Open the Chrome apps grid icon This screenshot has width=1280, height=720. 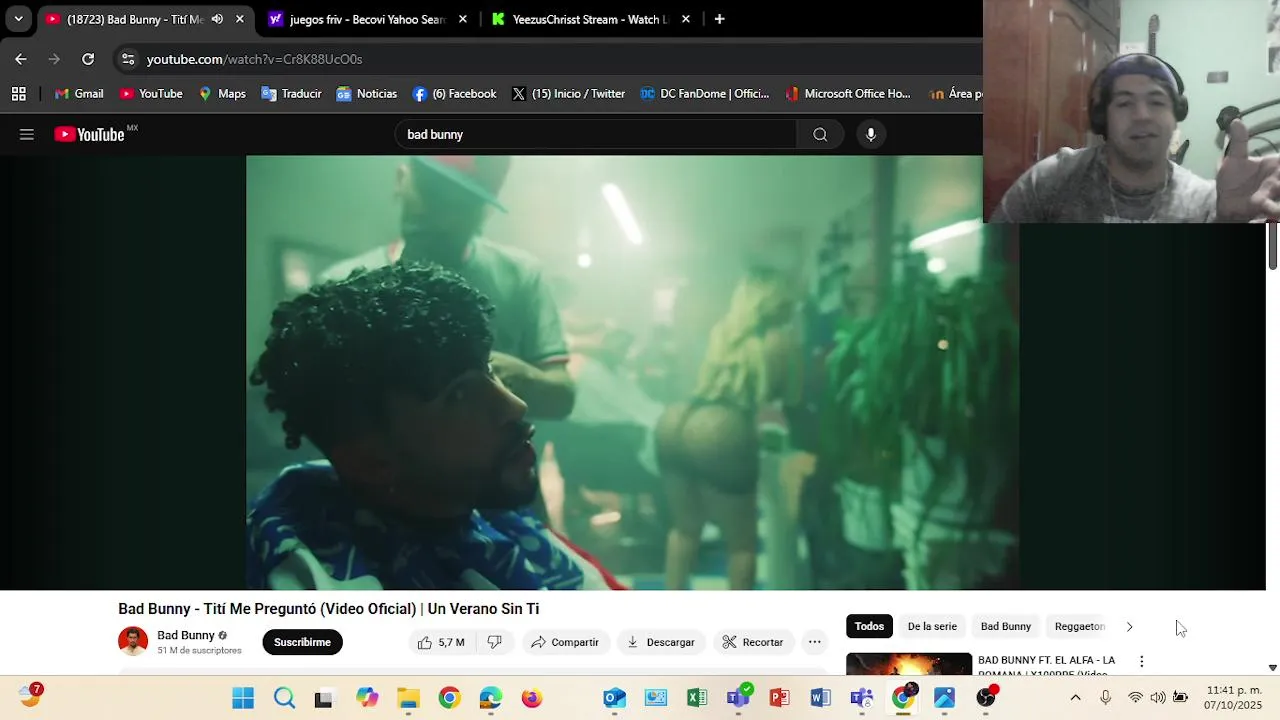coord(19,93)
